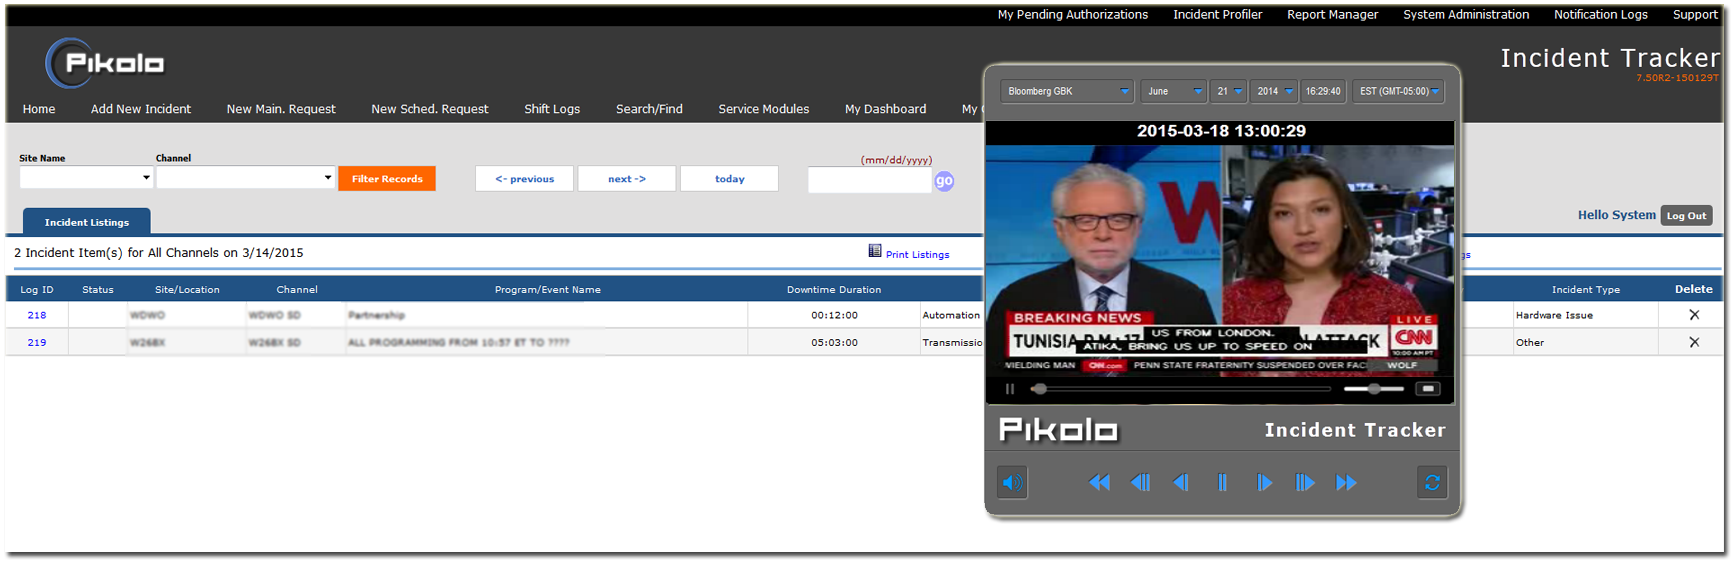Delete incident 219 with its X icon
Screen dimensions: 1733x562
tap(1694, 342)
